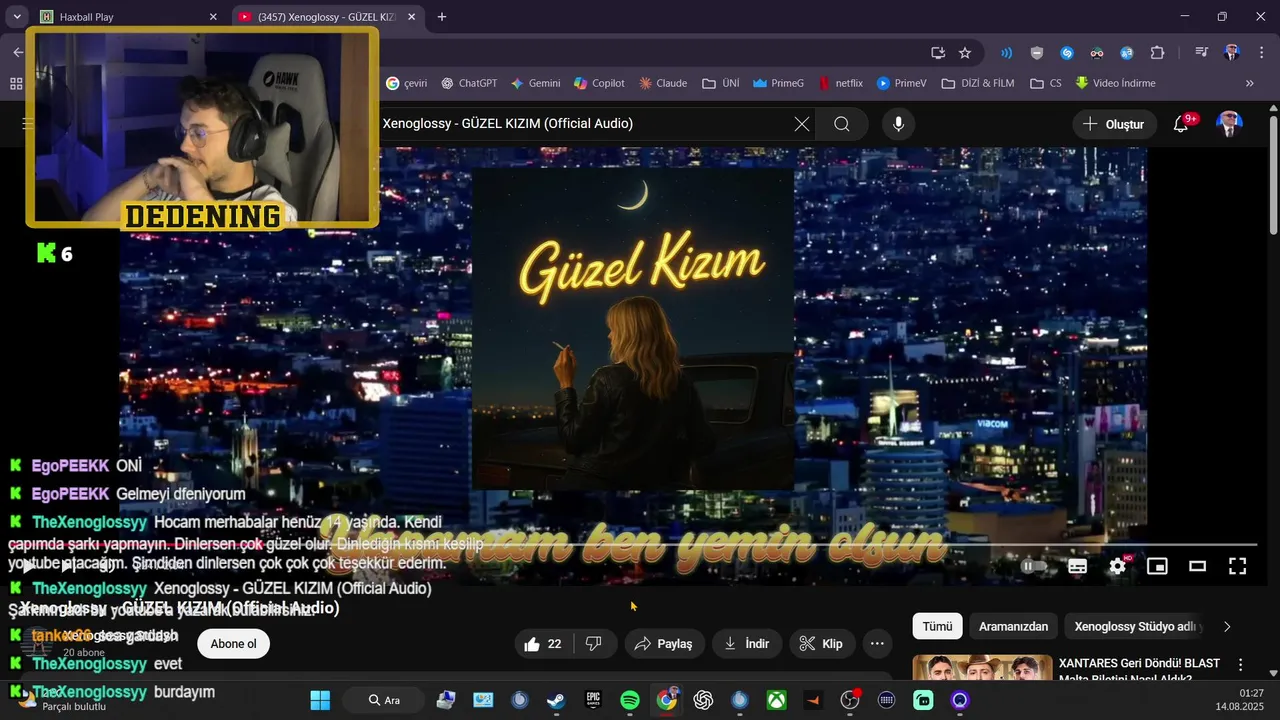1280x720 pixels.
Task: Open the extensions puzzle menu
Action: (x=1157, y=53)
